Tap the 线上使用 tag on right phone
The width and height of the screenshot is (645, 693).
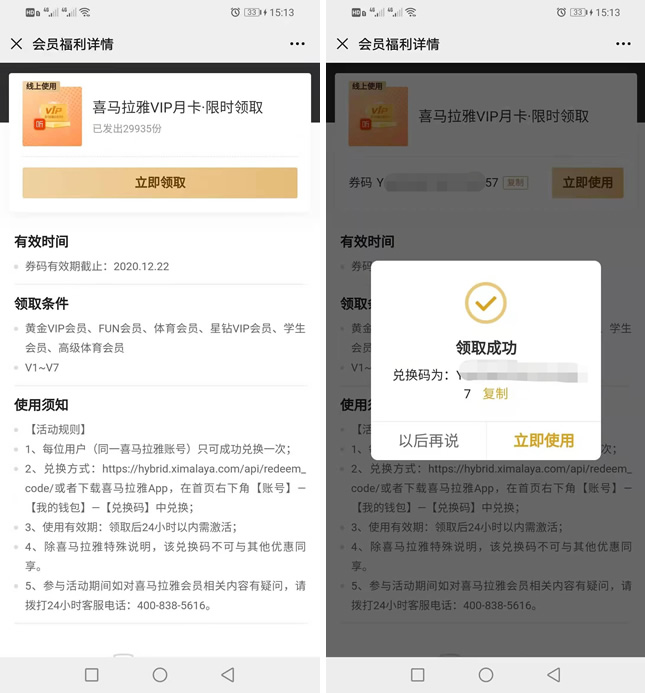[367, 86]
